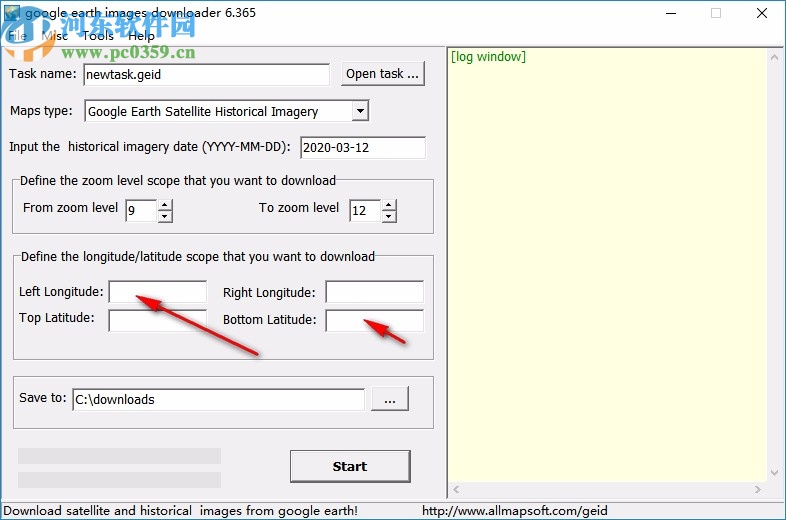Open the Help menu
The image size is (786, 520).
click(141, 36)
